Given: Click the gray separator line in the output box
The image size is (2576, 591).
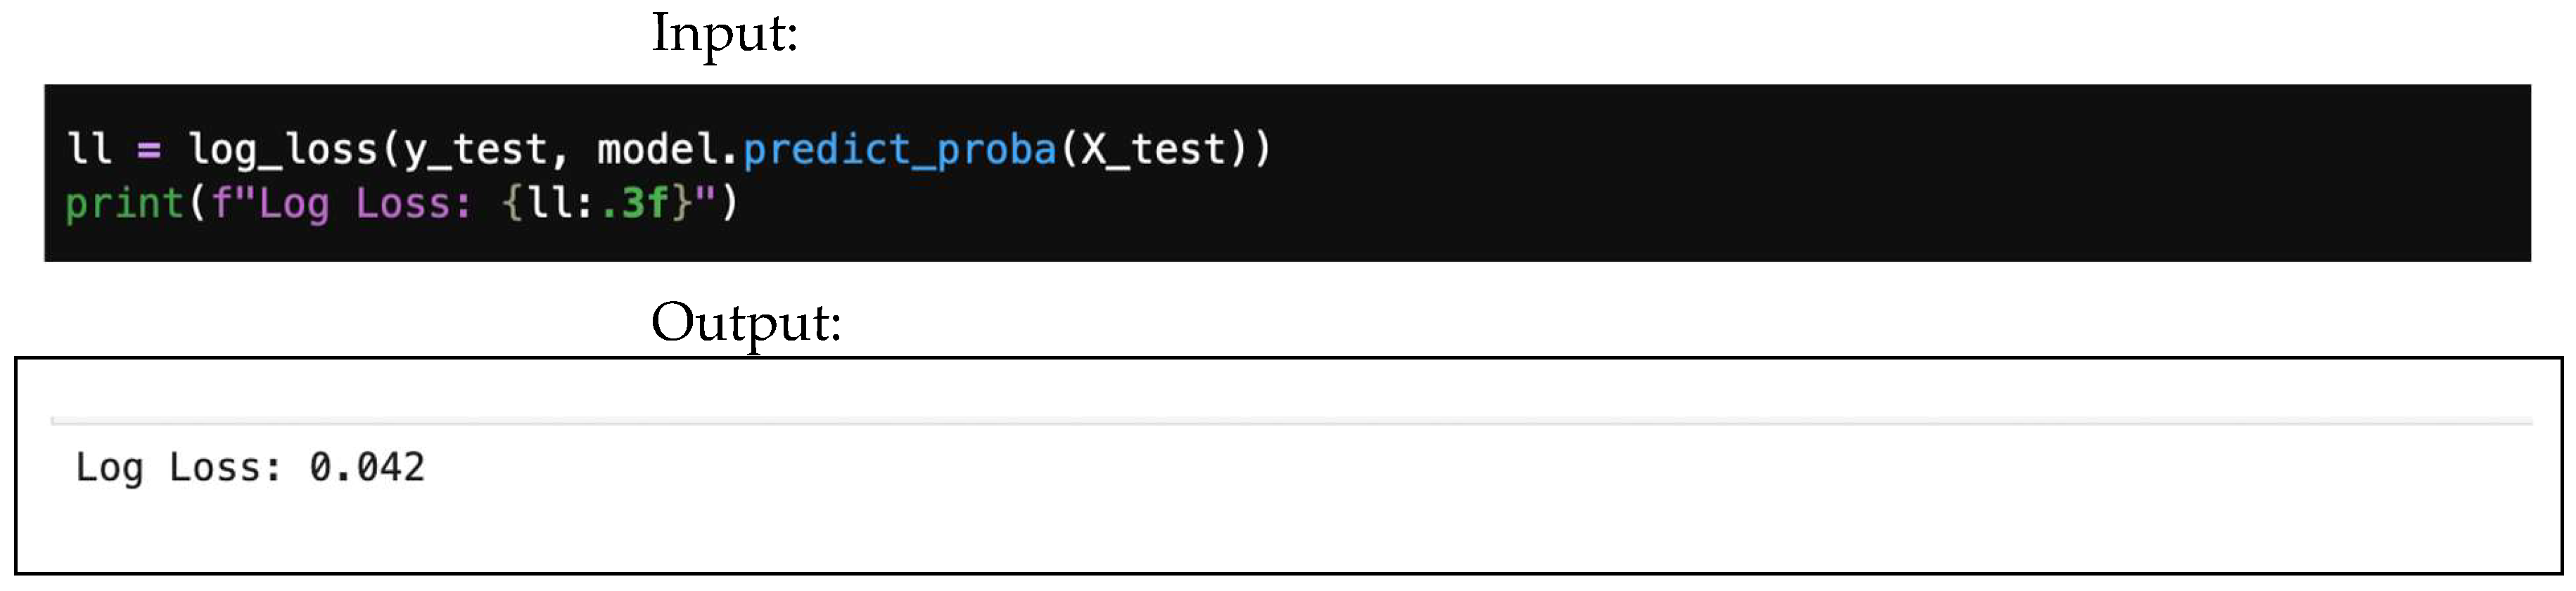Looking at the screenshot, I should coord(1290,422).
